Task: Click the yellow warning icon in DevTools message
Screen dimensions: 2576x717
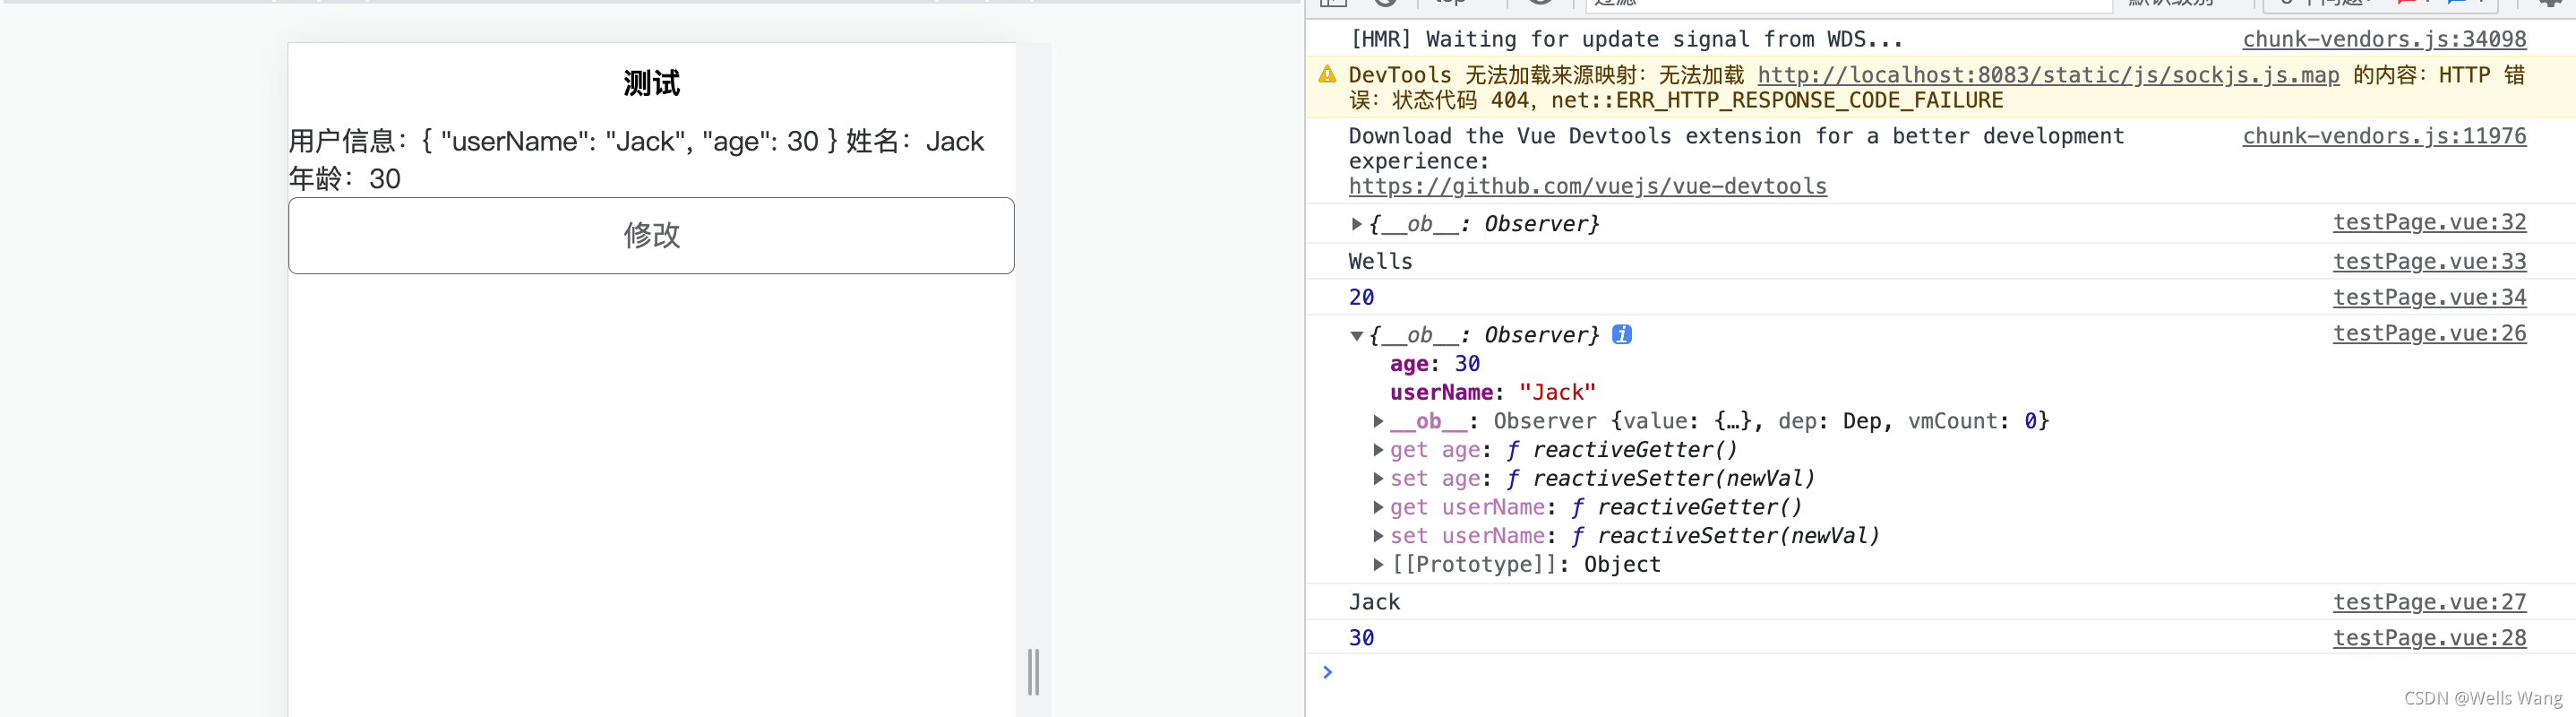Action: [x=1327, y=74]
